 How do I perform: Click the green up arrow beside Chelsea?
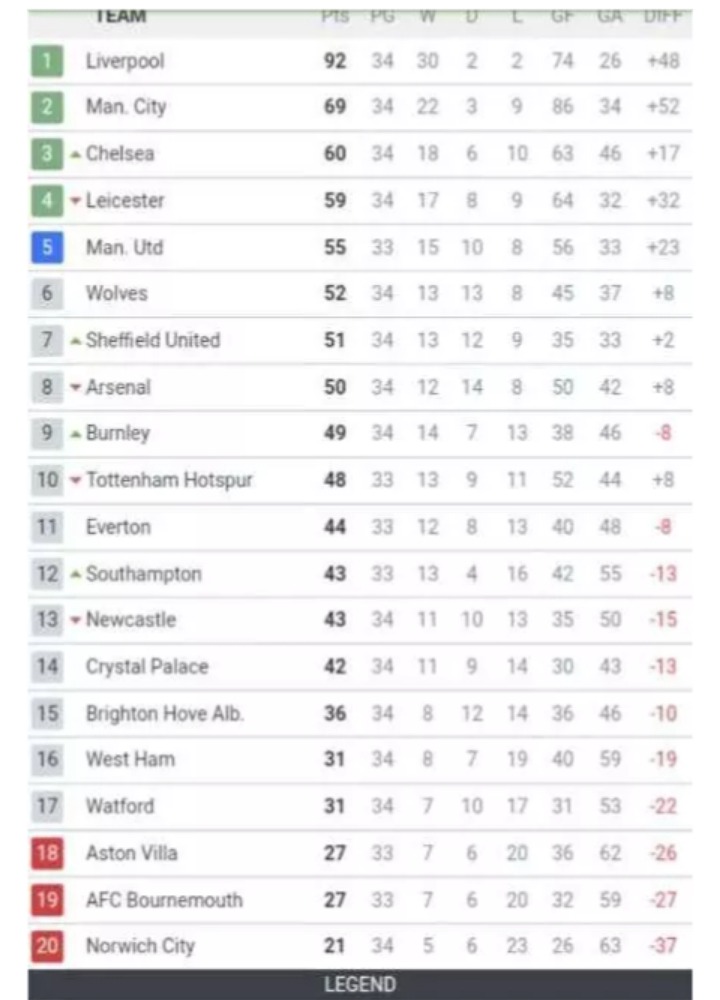click(x=75, y=155)
